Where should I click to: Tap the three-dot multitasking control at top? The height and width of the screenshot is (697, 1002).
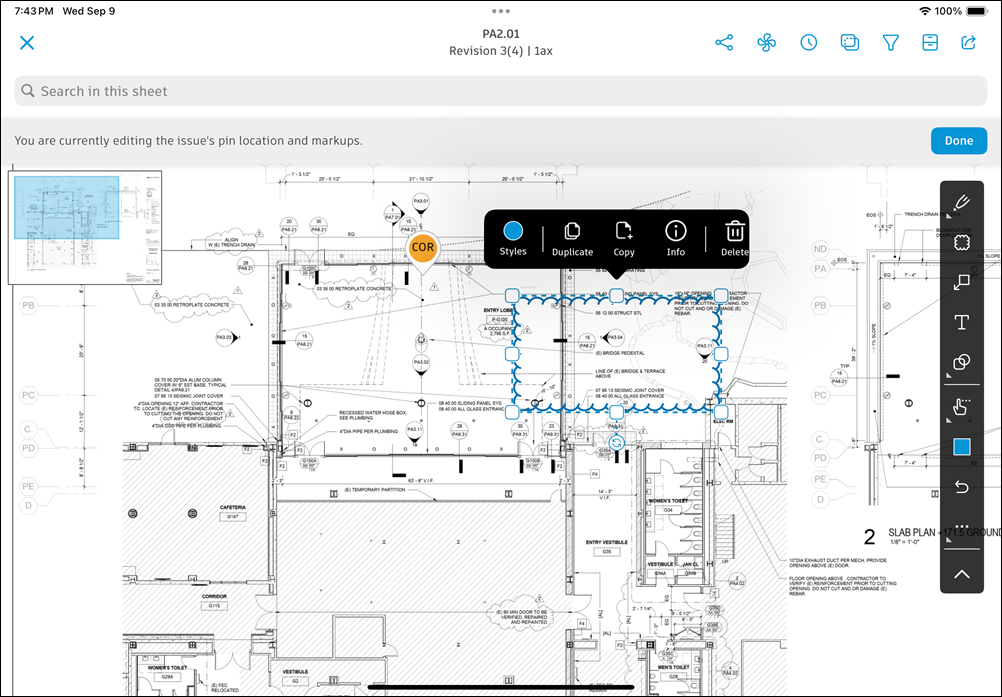(501, 11)
